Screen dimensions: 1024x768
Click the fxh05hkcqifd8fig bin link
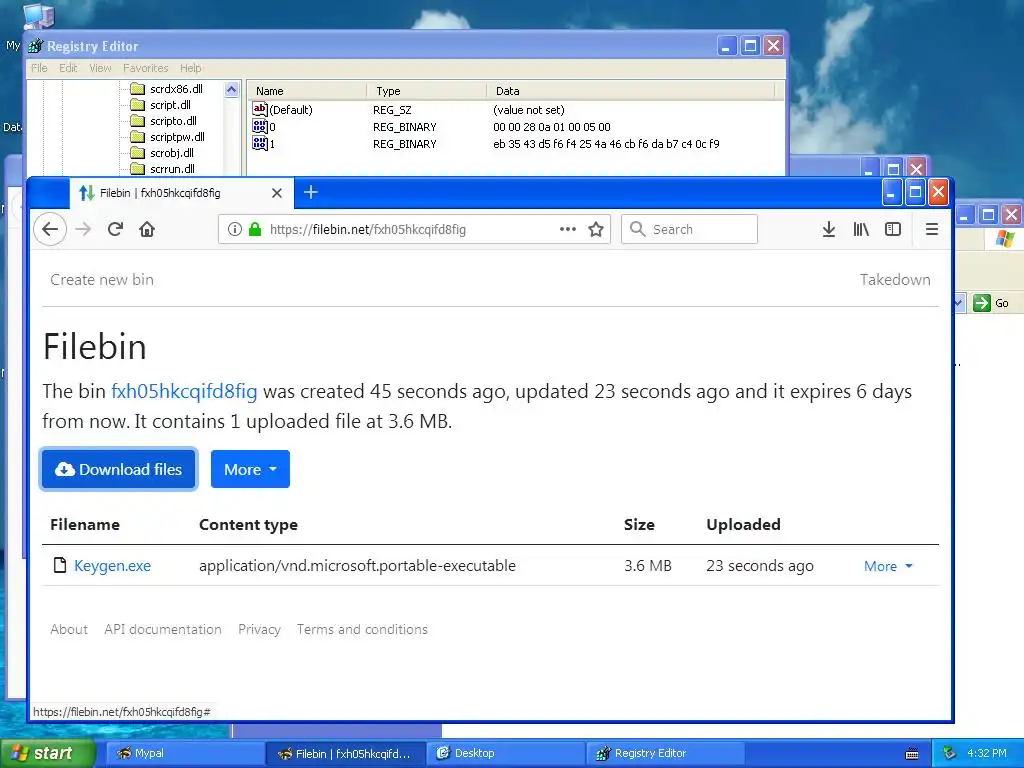tap(184, 391)
